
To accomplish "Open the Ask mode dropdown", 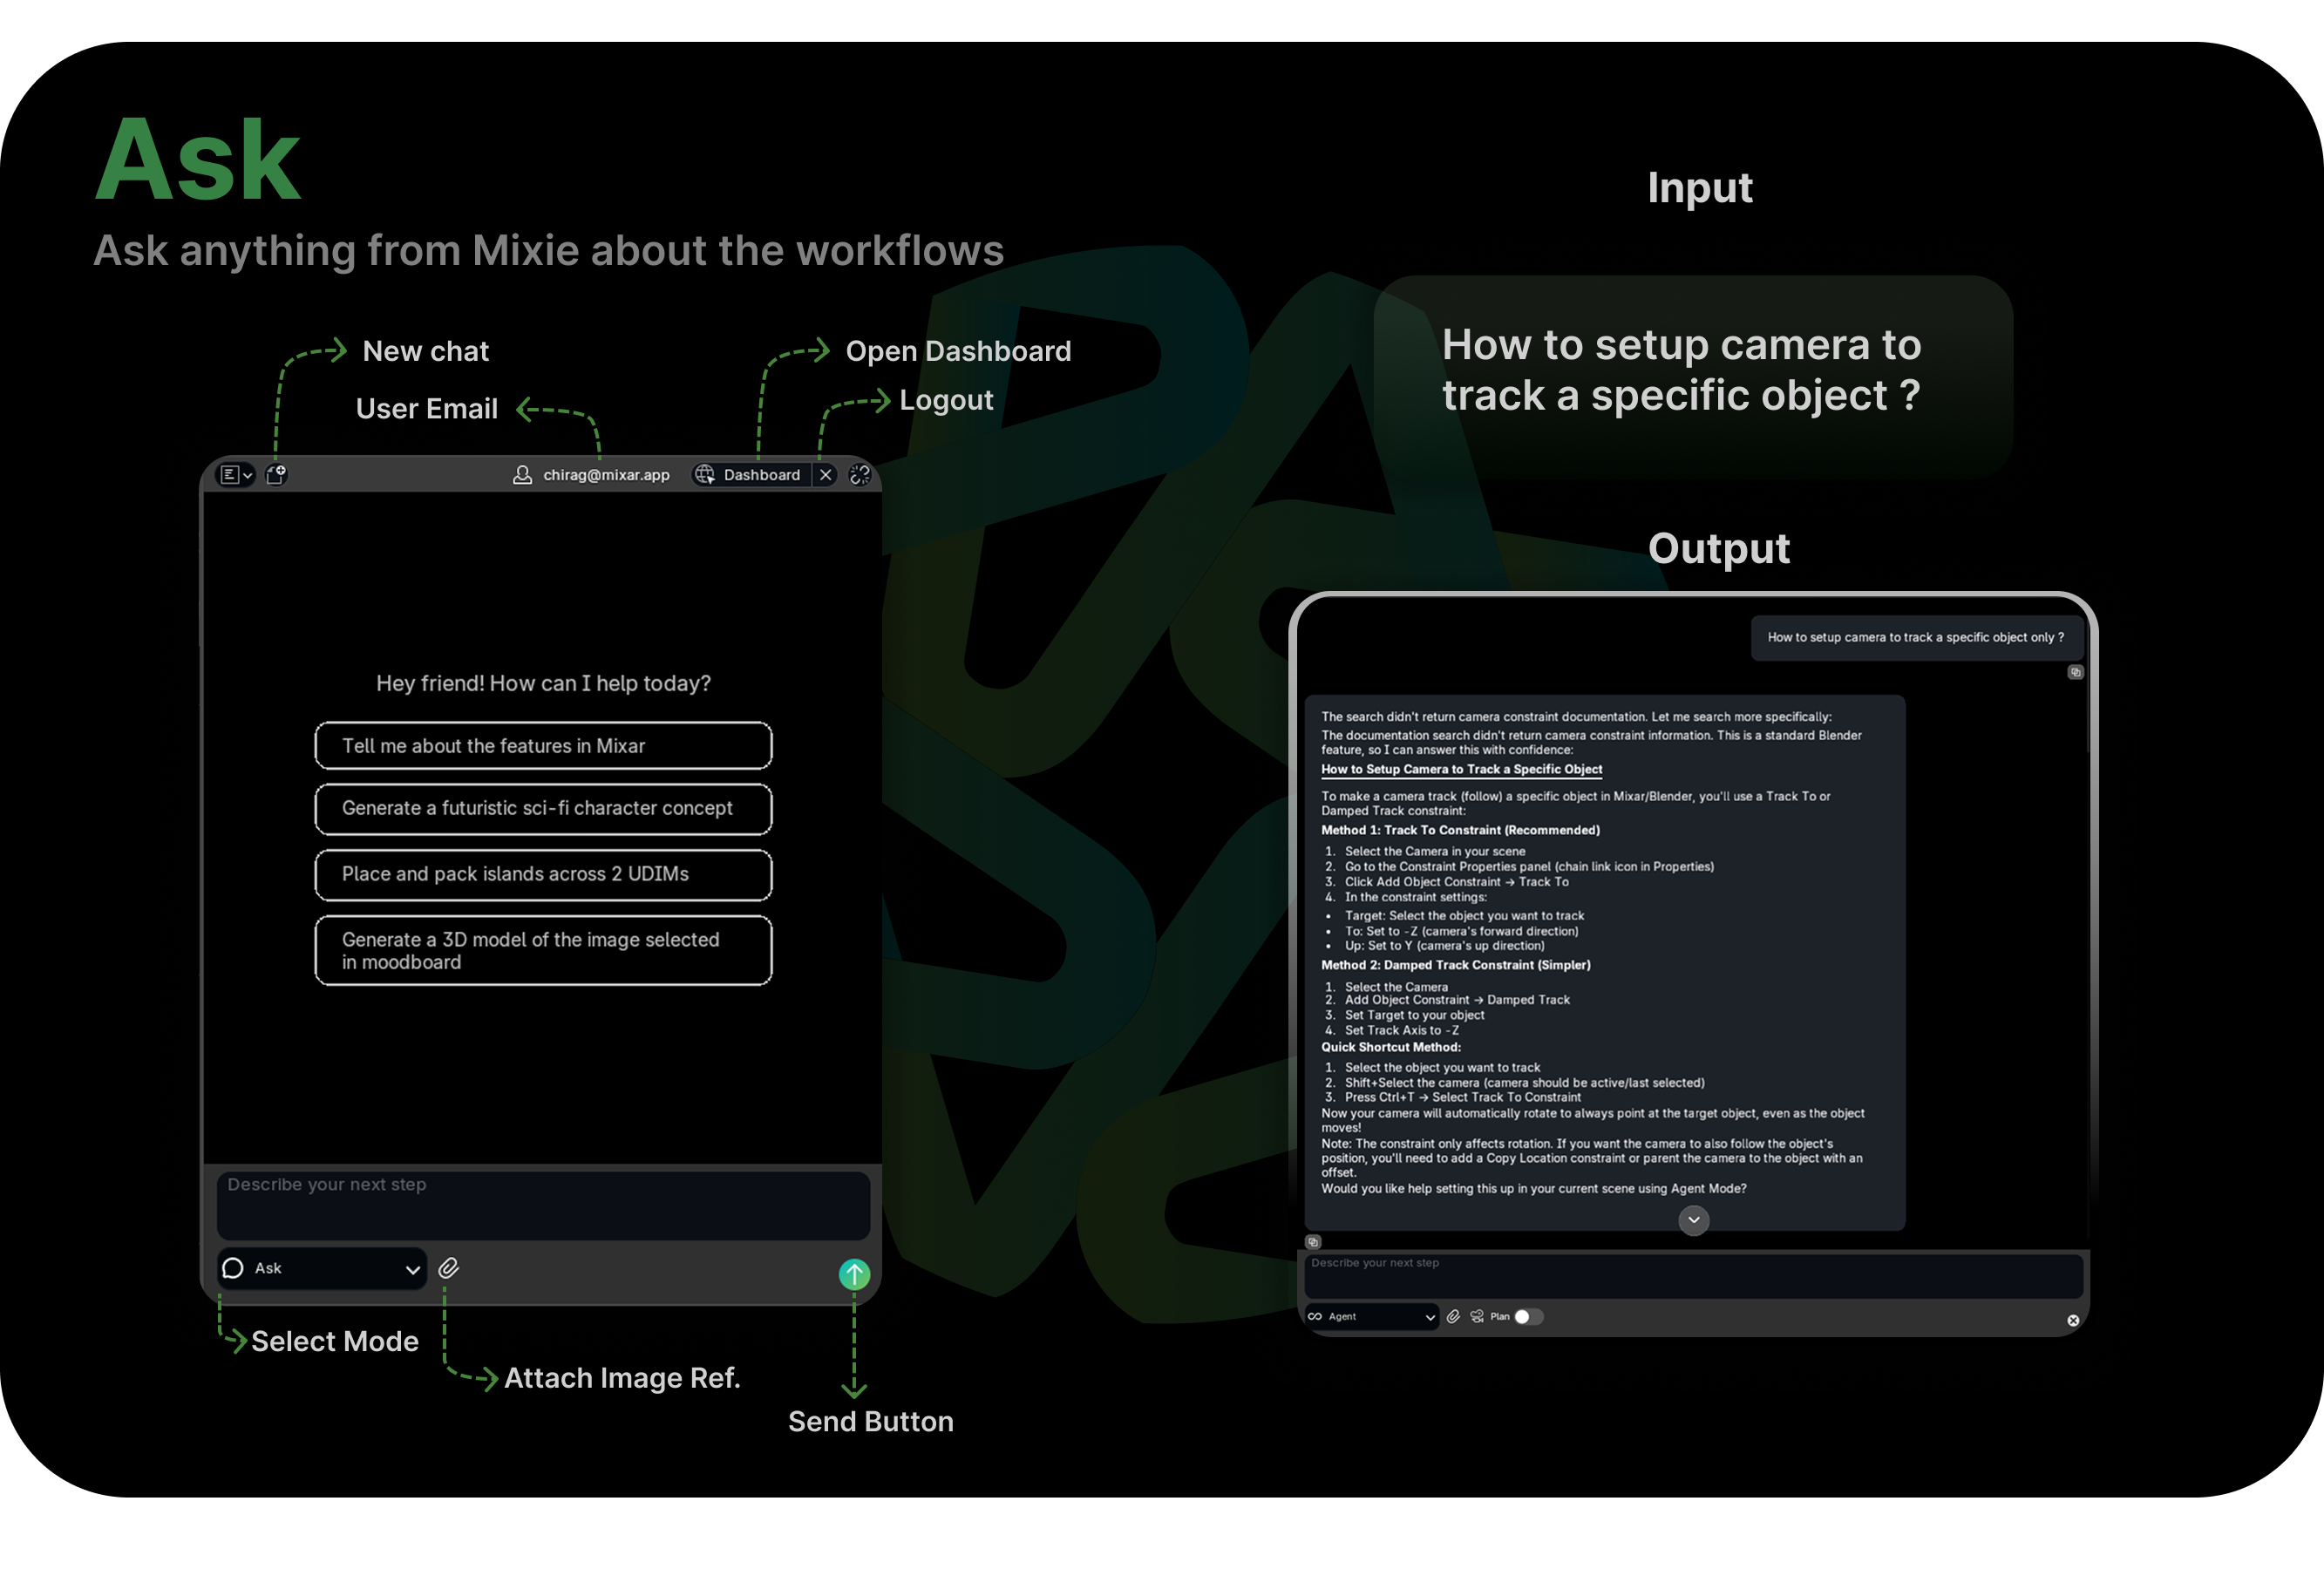I will [322, 1269].
